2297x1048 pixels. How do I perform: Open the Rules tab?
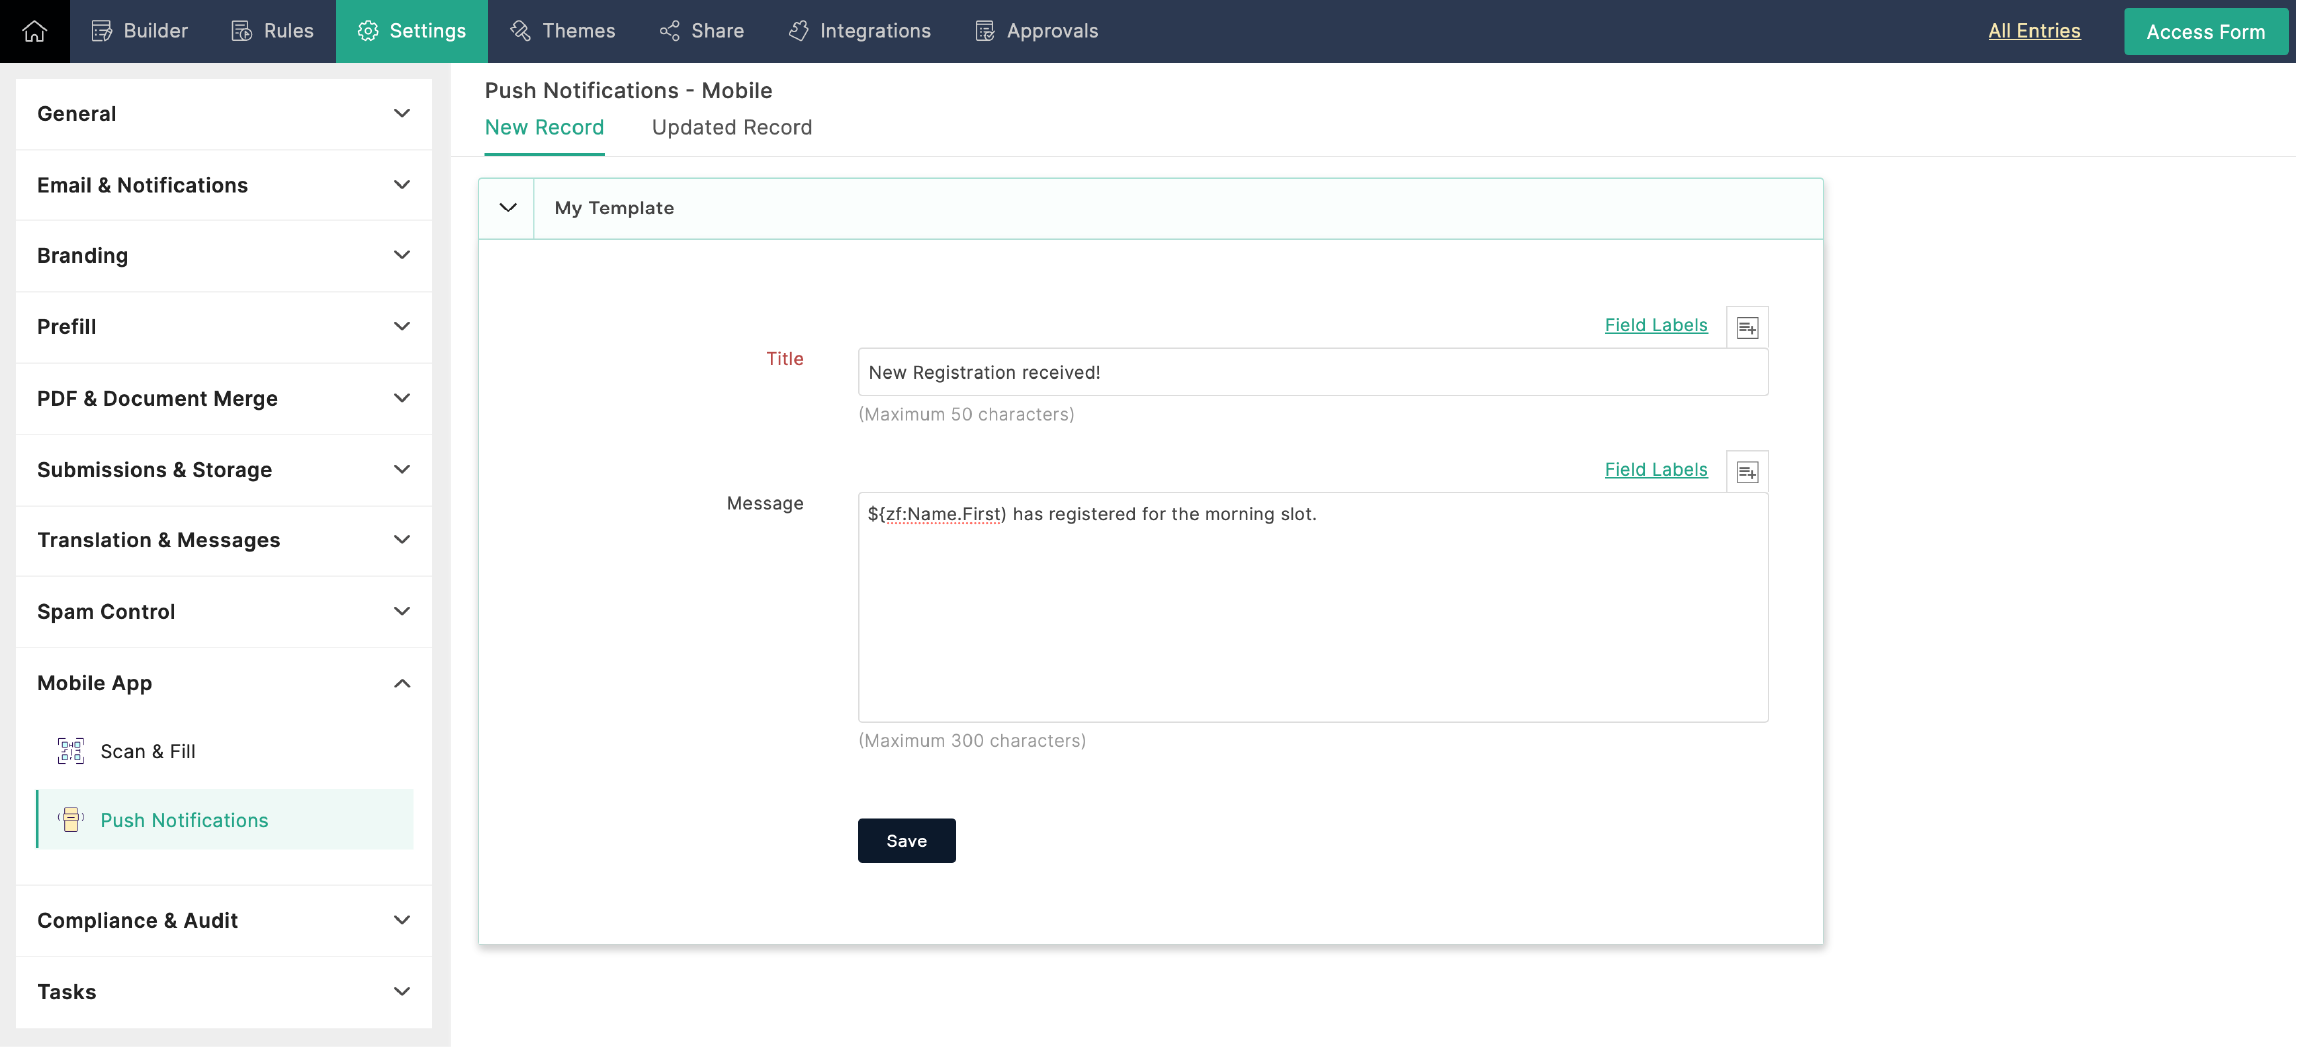(x=273, y=31)
